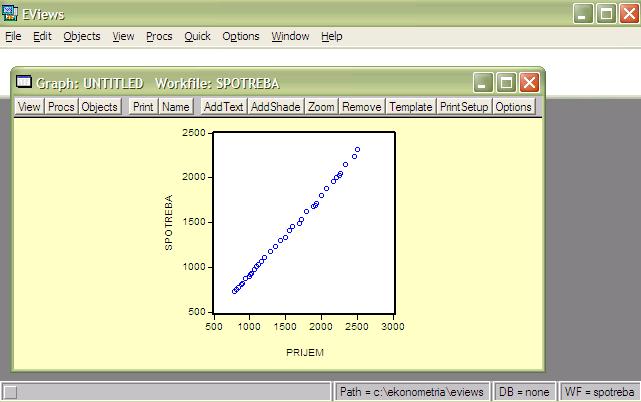Click the Zoom button in graph toolbar
Screen dimensions: 641x402
[321, 107]
